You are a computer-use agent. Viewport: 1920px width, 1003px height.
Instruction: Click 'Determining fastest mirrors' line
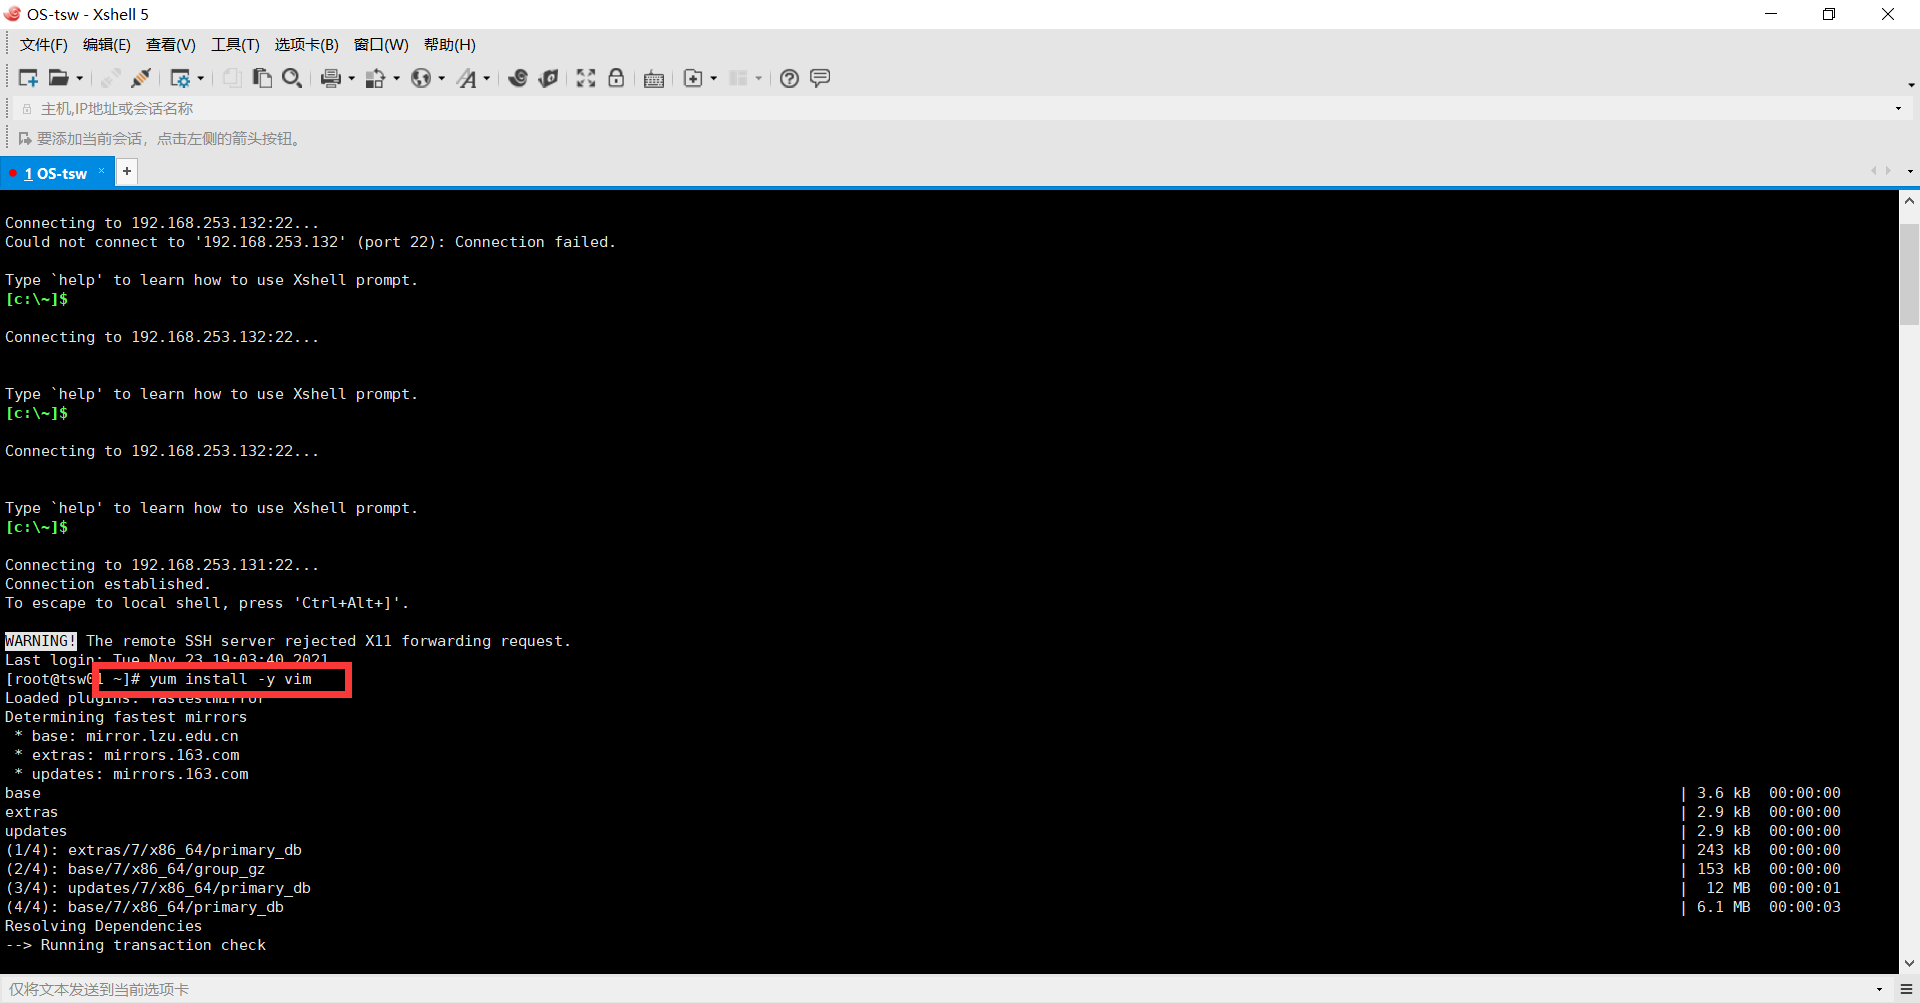coord(126,717)
